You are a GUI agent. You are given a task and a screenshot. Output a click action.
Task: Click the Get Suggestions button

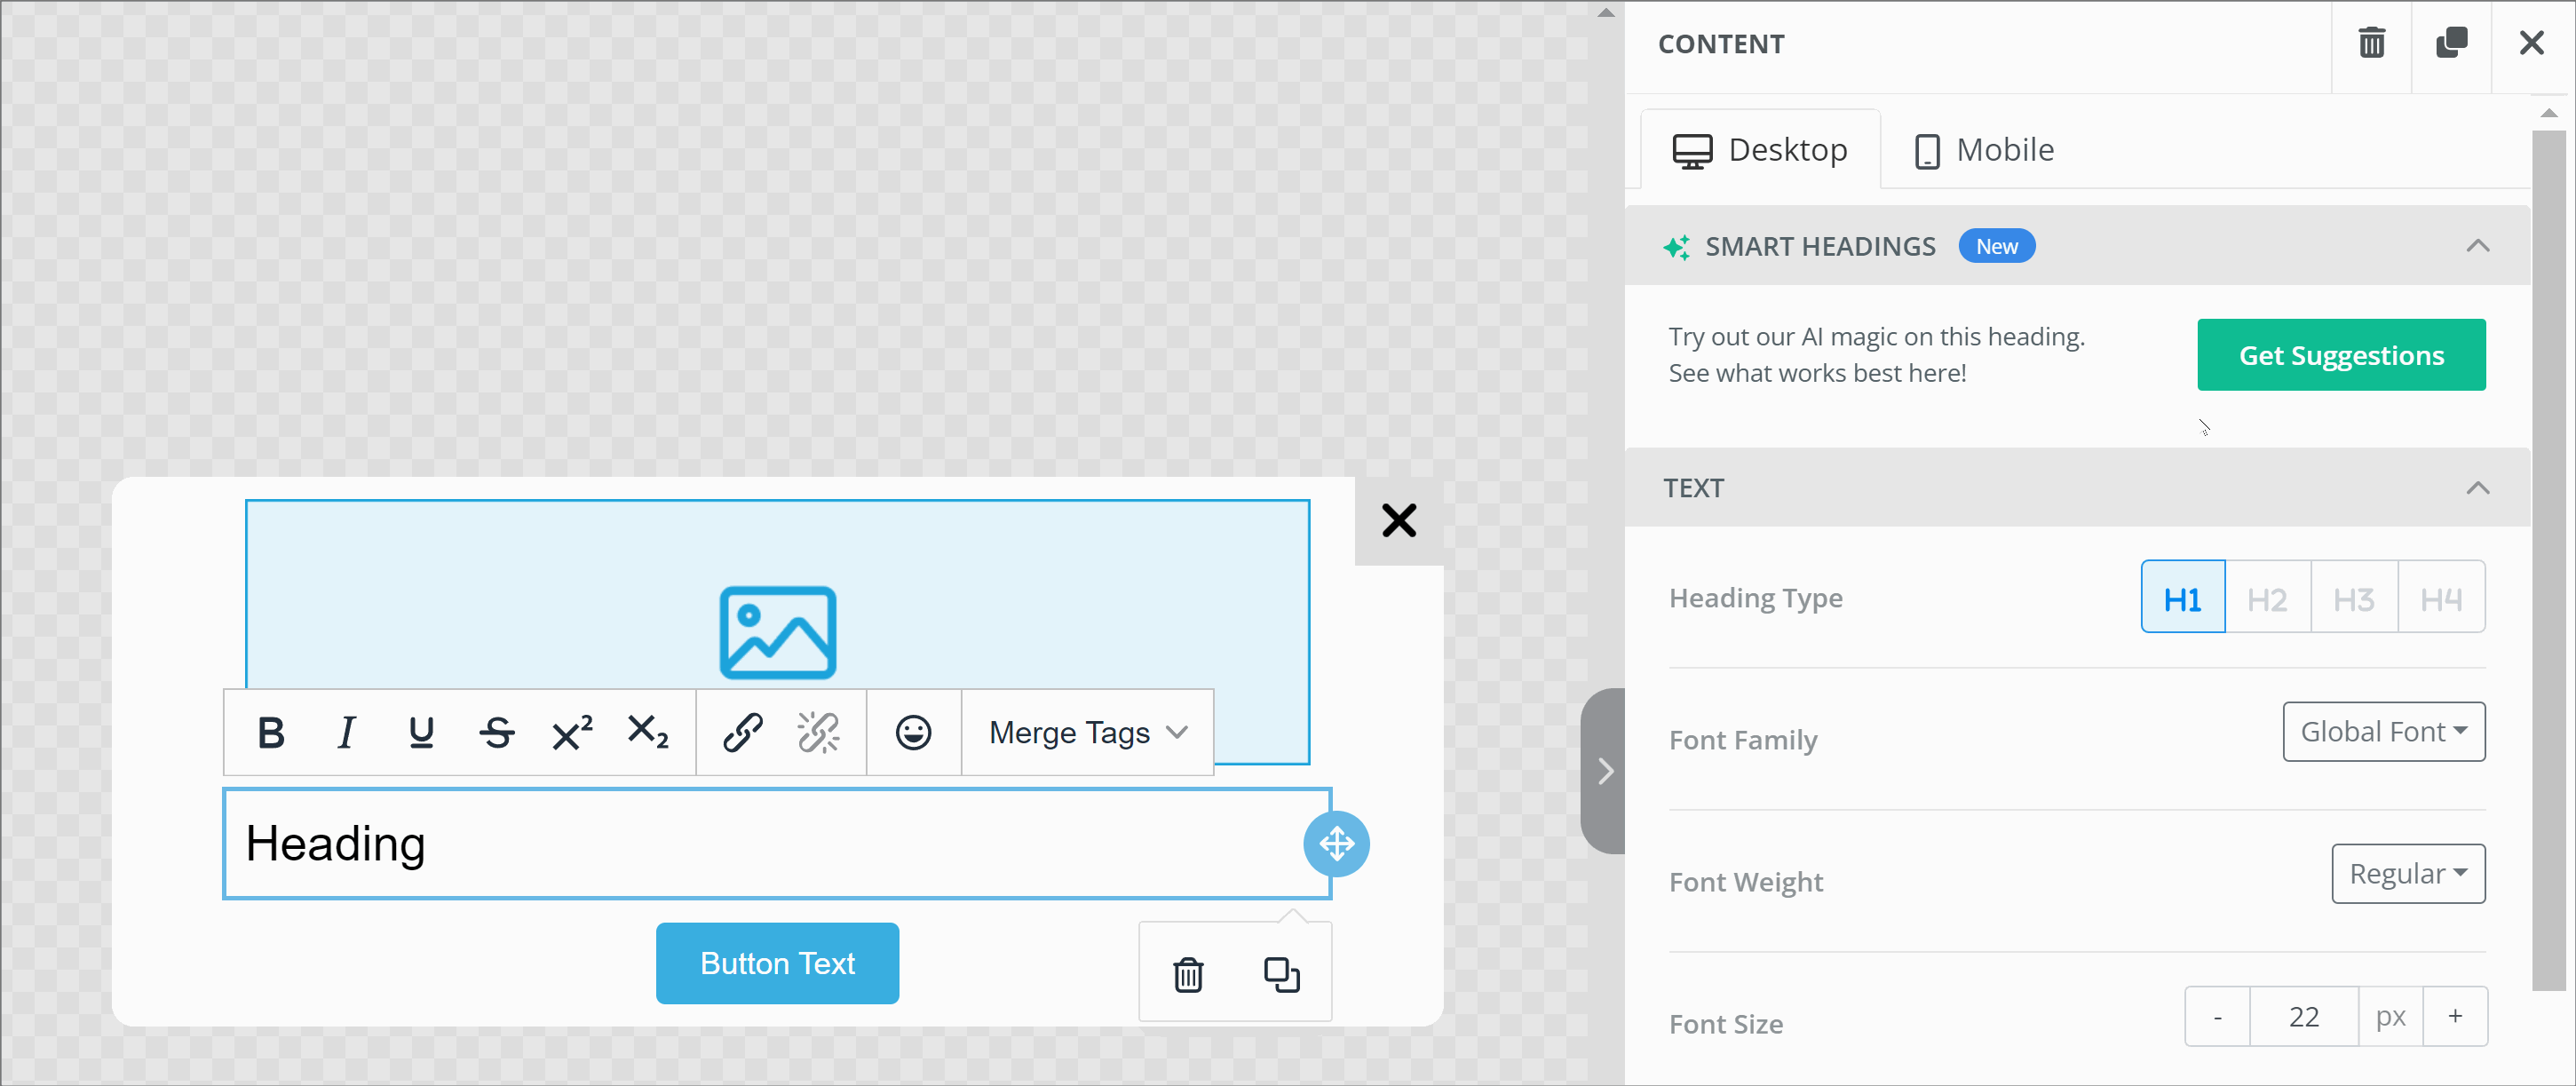tap(2340, 355)
